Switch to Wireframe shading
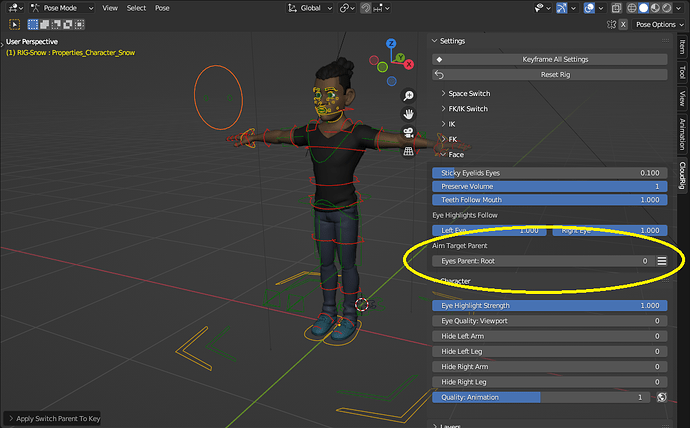Viewport: 690px width, 428px height. click(x=632, y=8)
